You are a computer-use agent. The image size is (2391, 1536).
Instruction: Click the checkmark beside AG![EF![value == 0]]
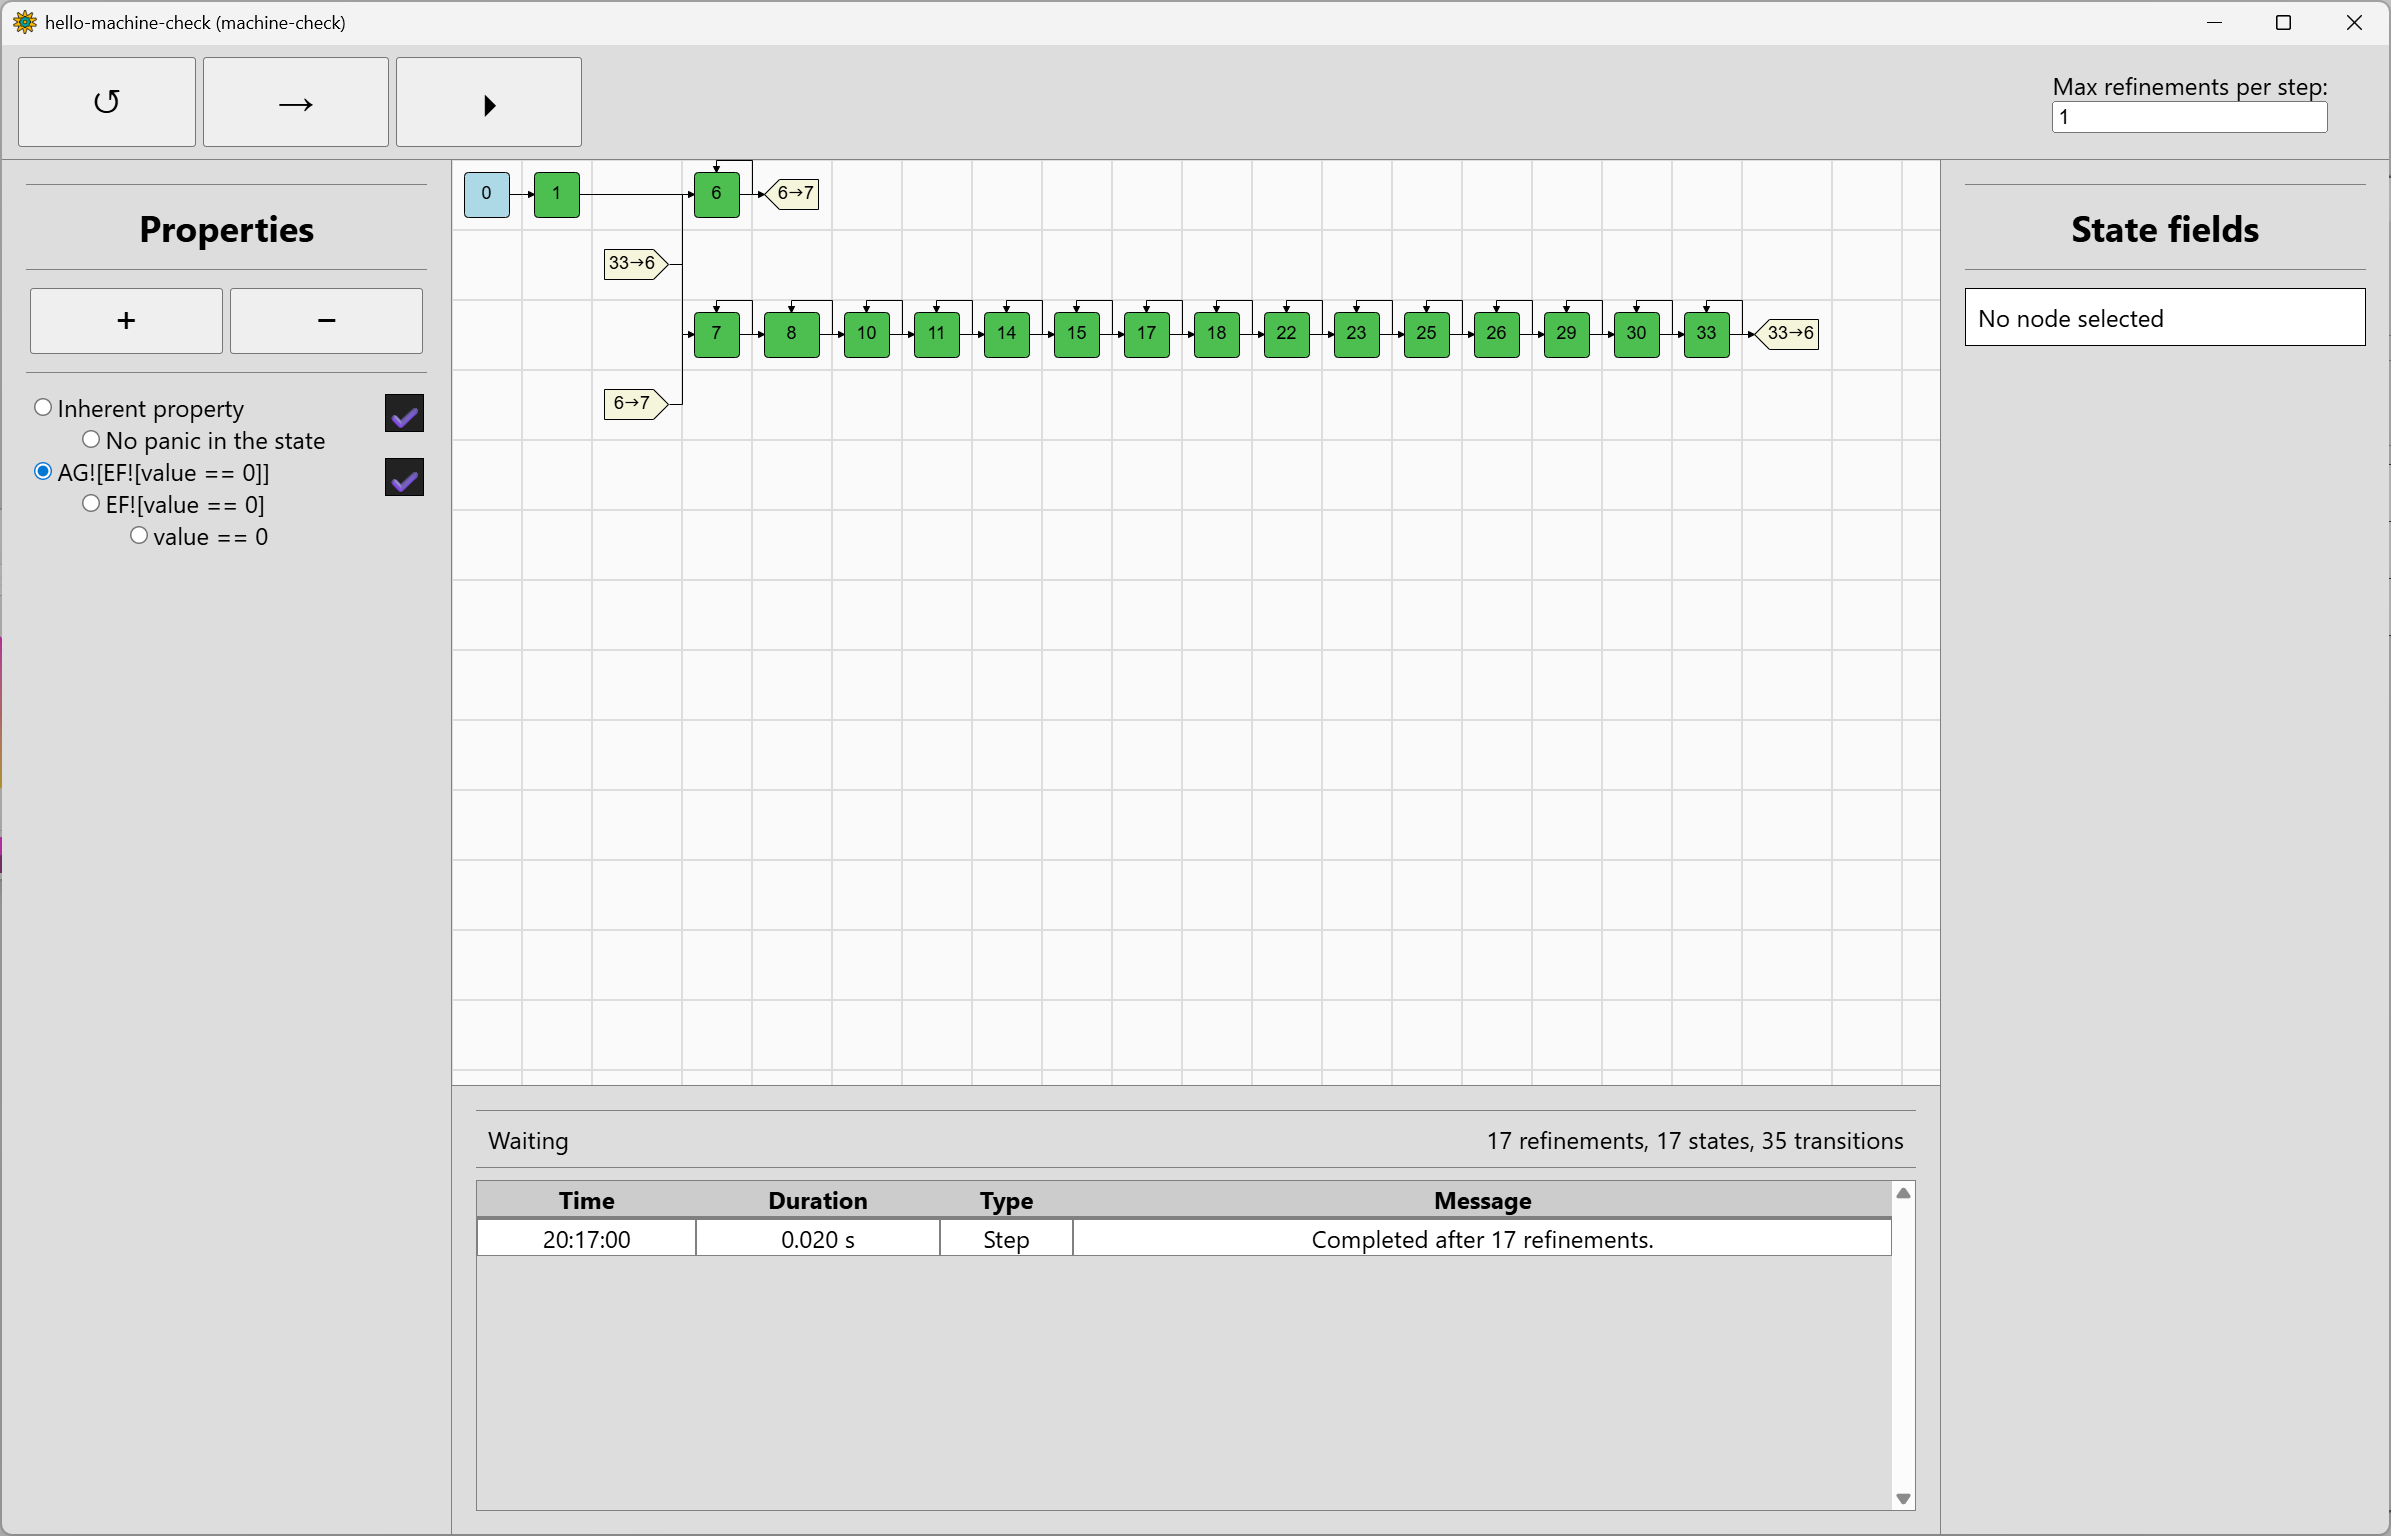[404, 478]
